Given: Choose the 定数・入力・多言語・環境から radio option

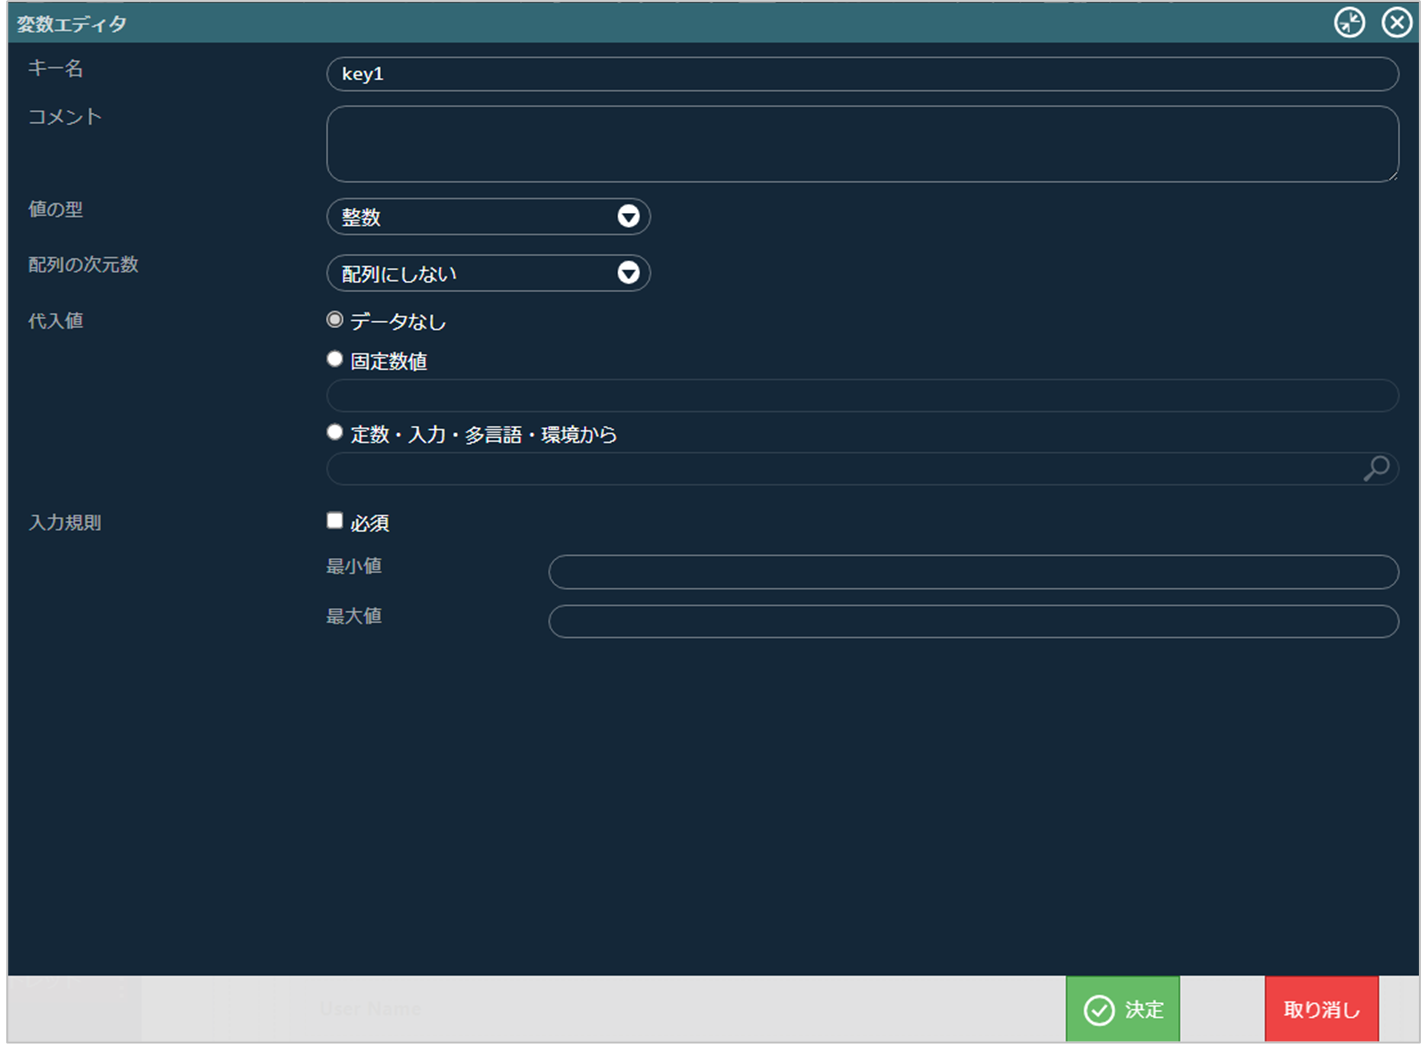Looking at the screenshot, I should pyautogui.click(x=335, y=433).
